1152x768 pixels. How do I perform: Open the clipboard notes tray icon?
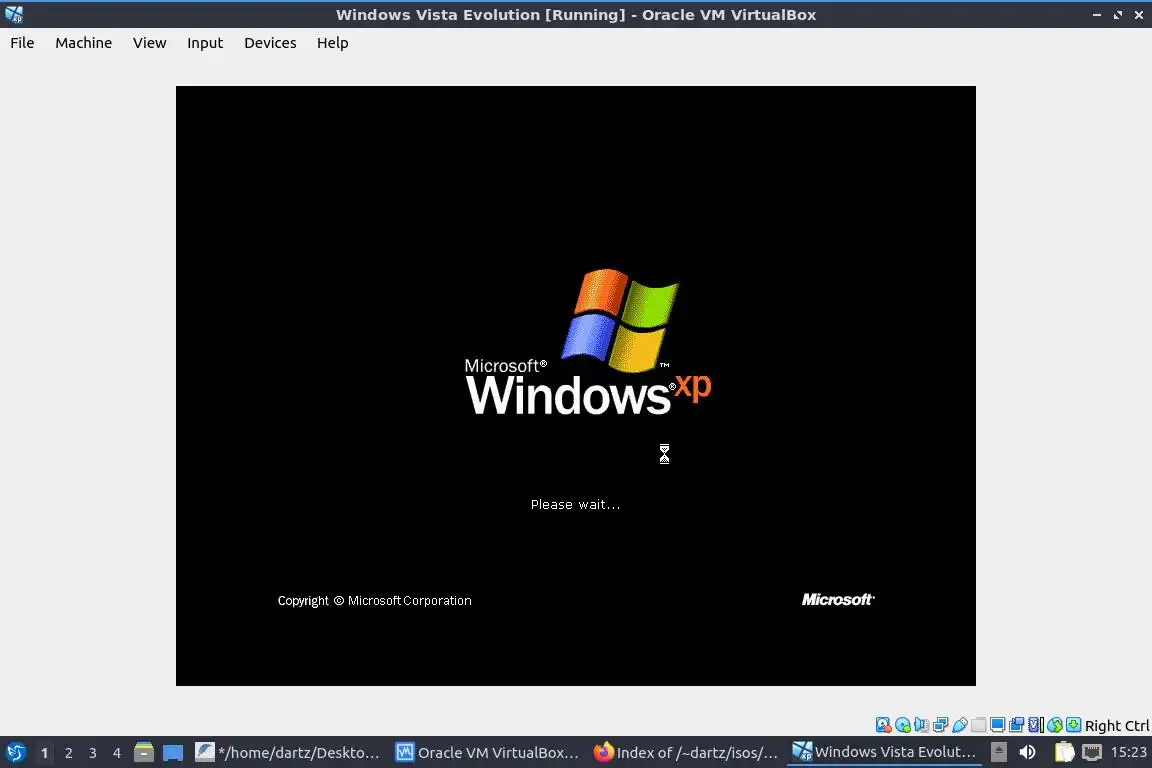(1064, 752)
